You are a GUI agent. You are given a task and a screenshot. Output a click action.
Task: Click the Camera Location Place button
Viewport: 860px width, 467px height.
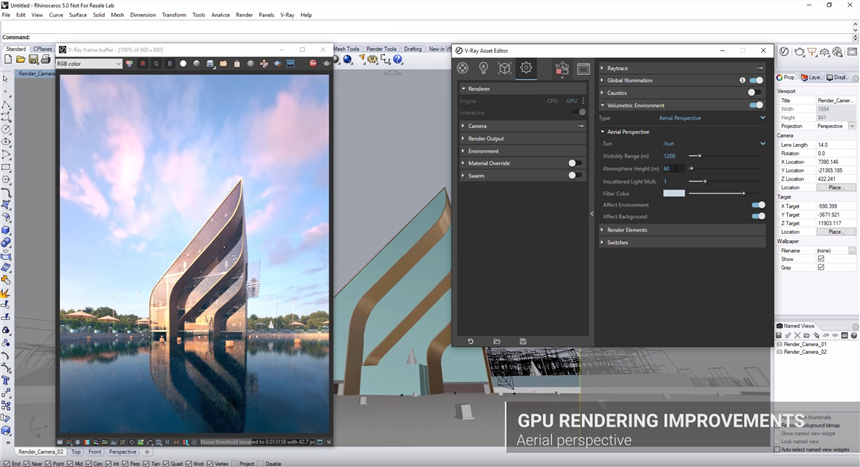click(x=836, y=188)
